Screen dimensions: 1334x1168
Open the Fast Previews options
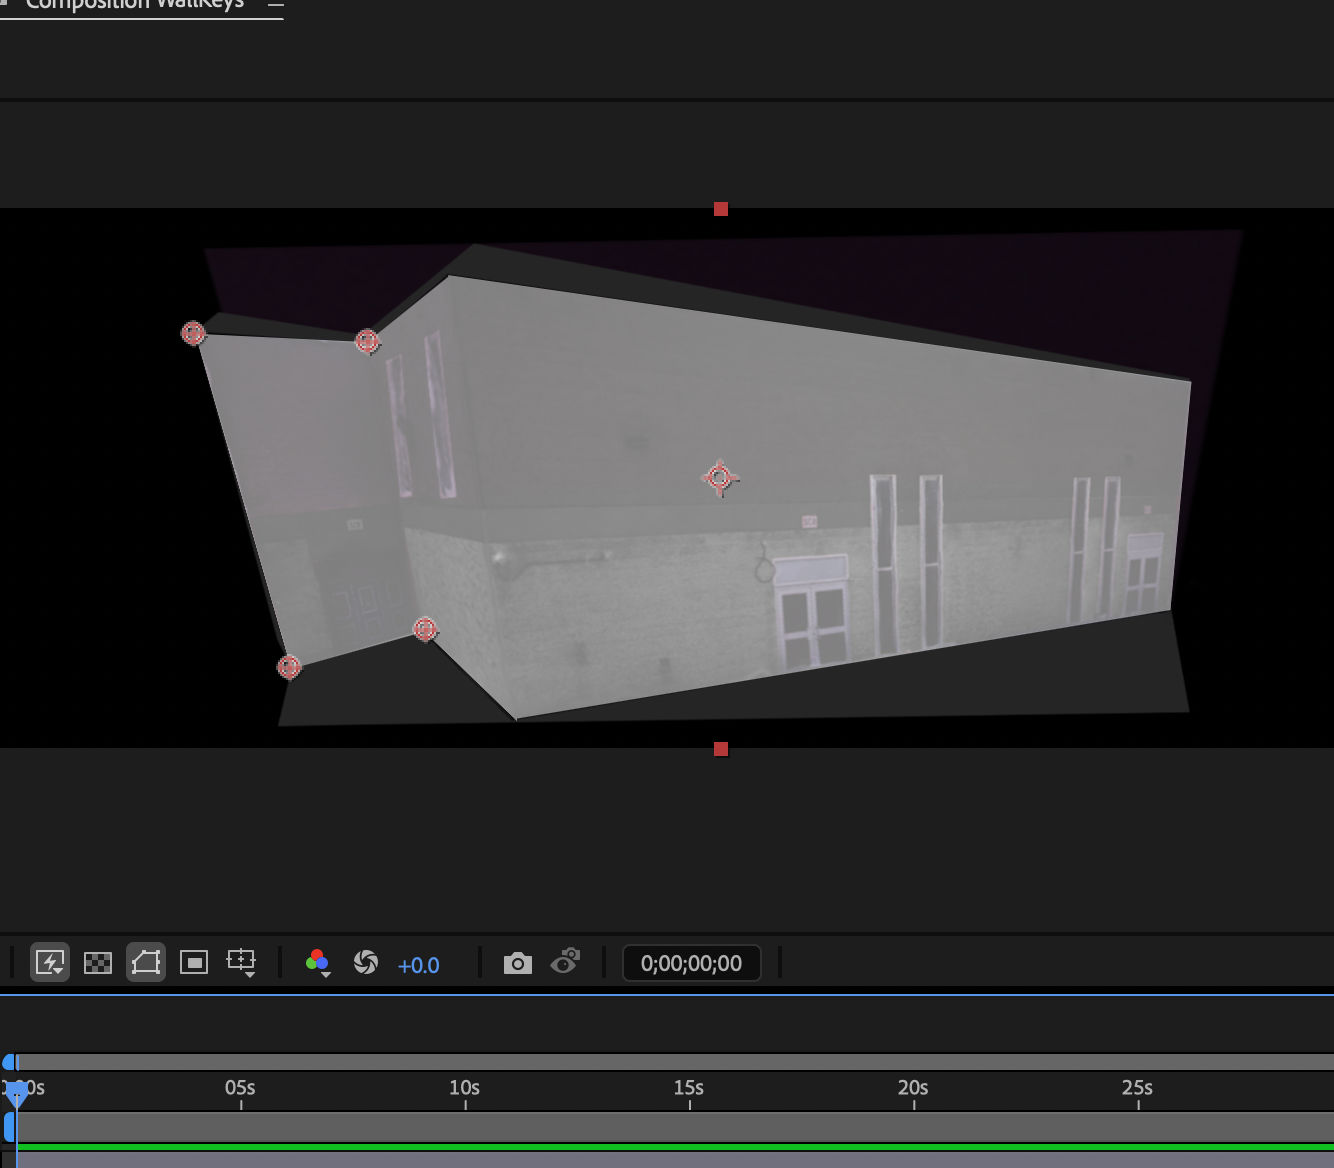(x=50, y=963)
